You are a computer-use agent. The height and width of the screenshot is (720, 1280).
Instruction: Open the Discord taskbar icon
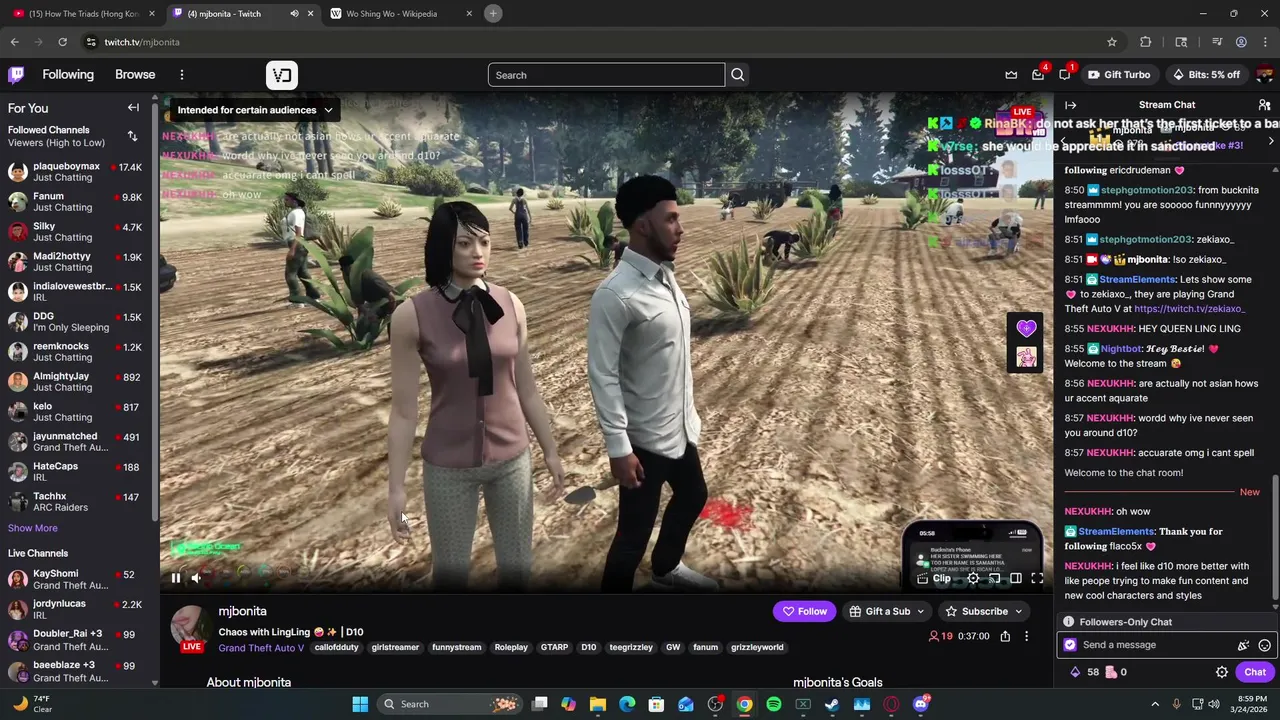click(x=920, y=704)
